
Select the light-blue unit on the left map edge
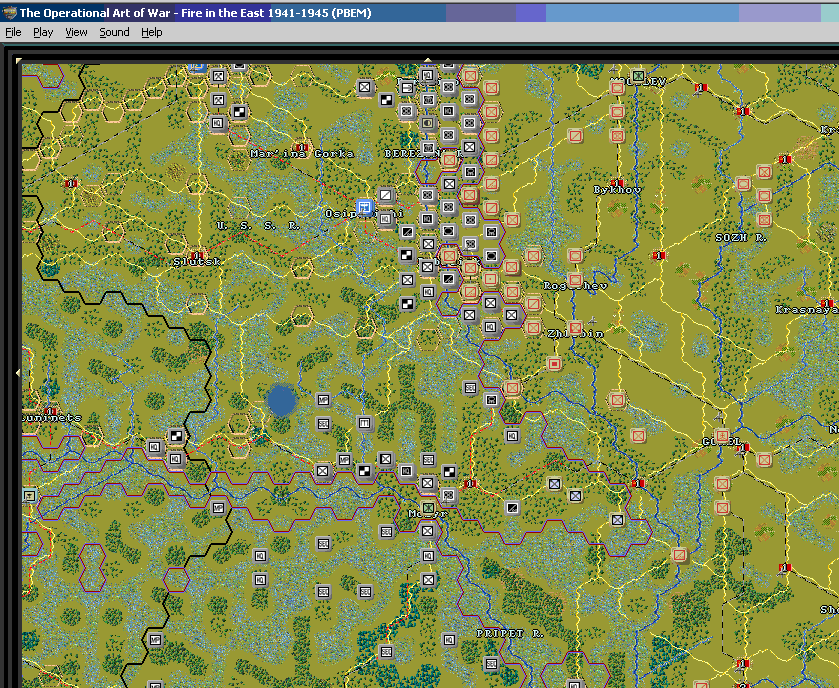coord(29,495)
